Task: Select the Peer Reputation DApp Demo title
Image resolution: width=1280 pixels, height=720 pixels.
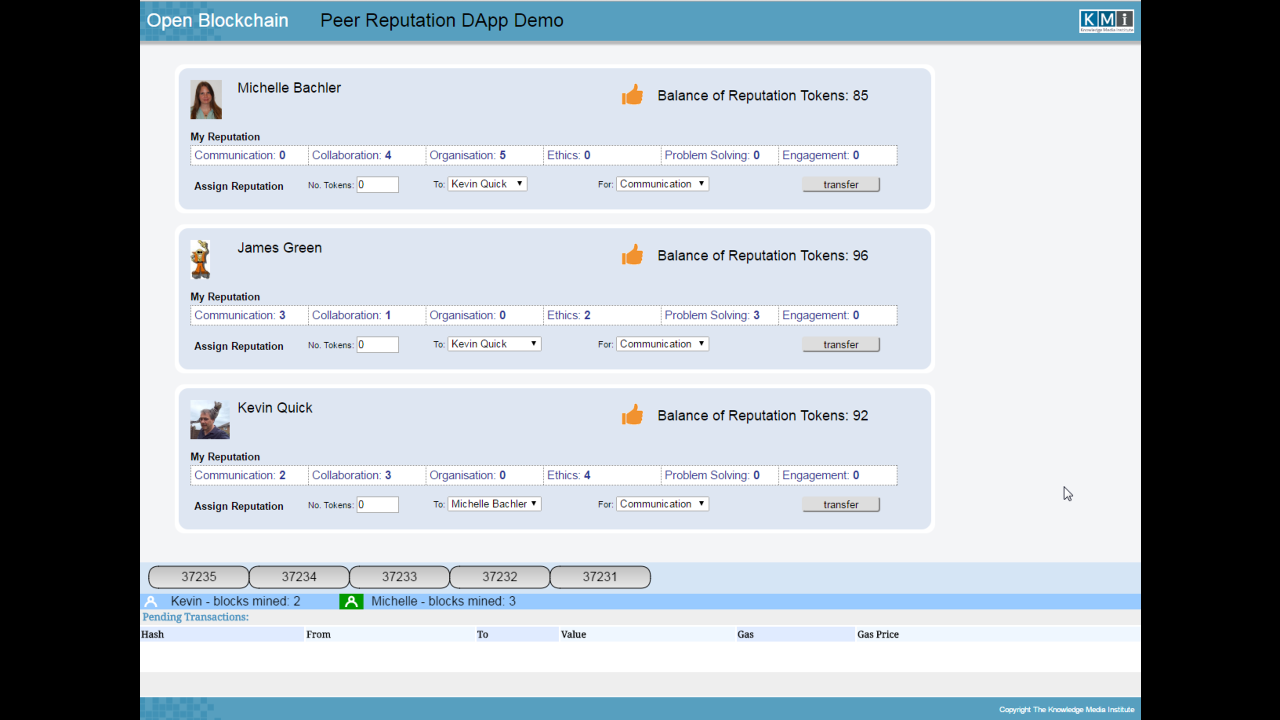Action: coord(441,20)
